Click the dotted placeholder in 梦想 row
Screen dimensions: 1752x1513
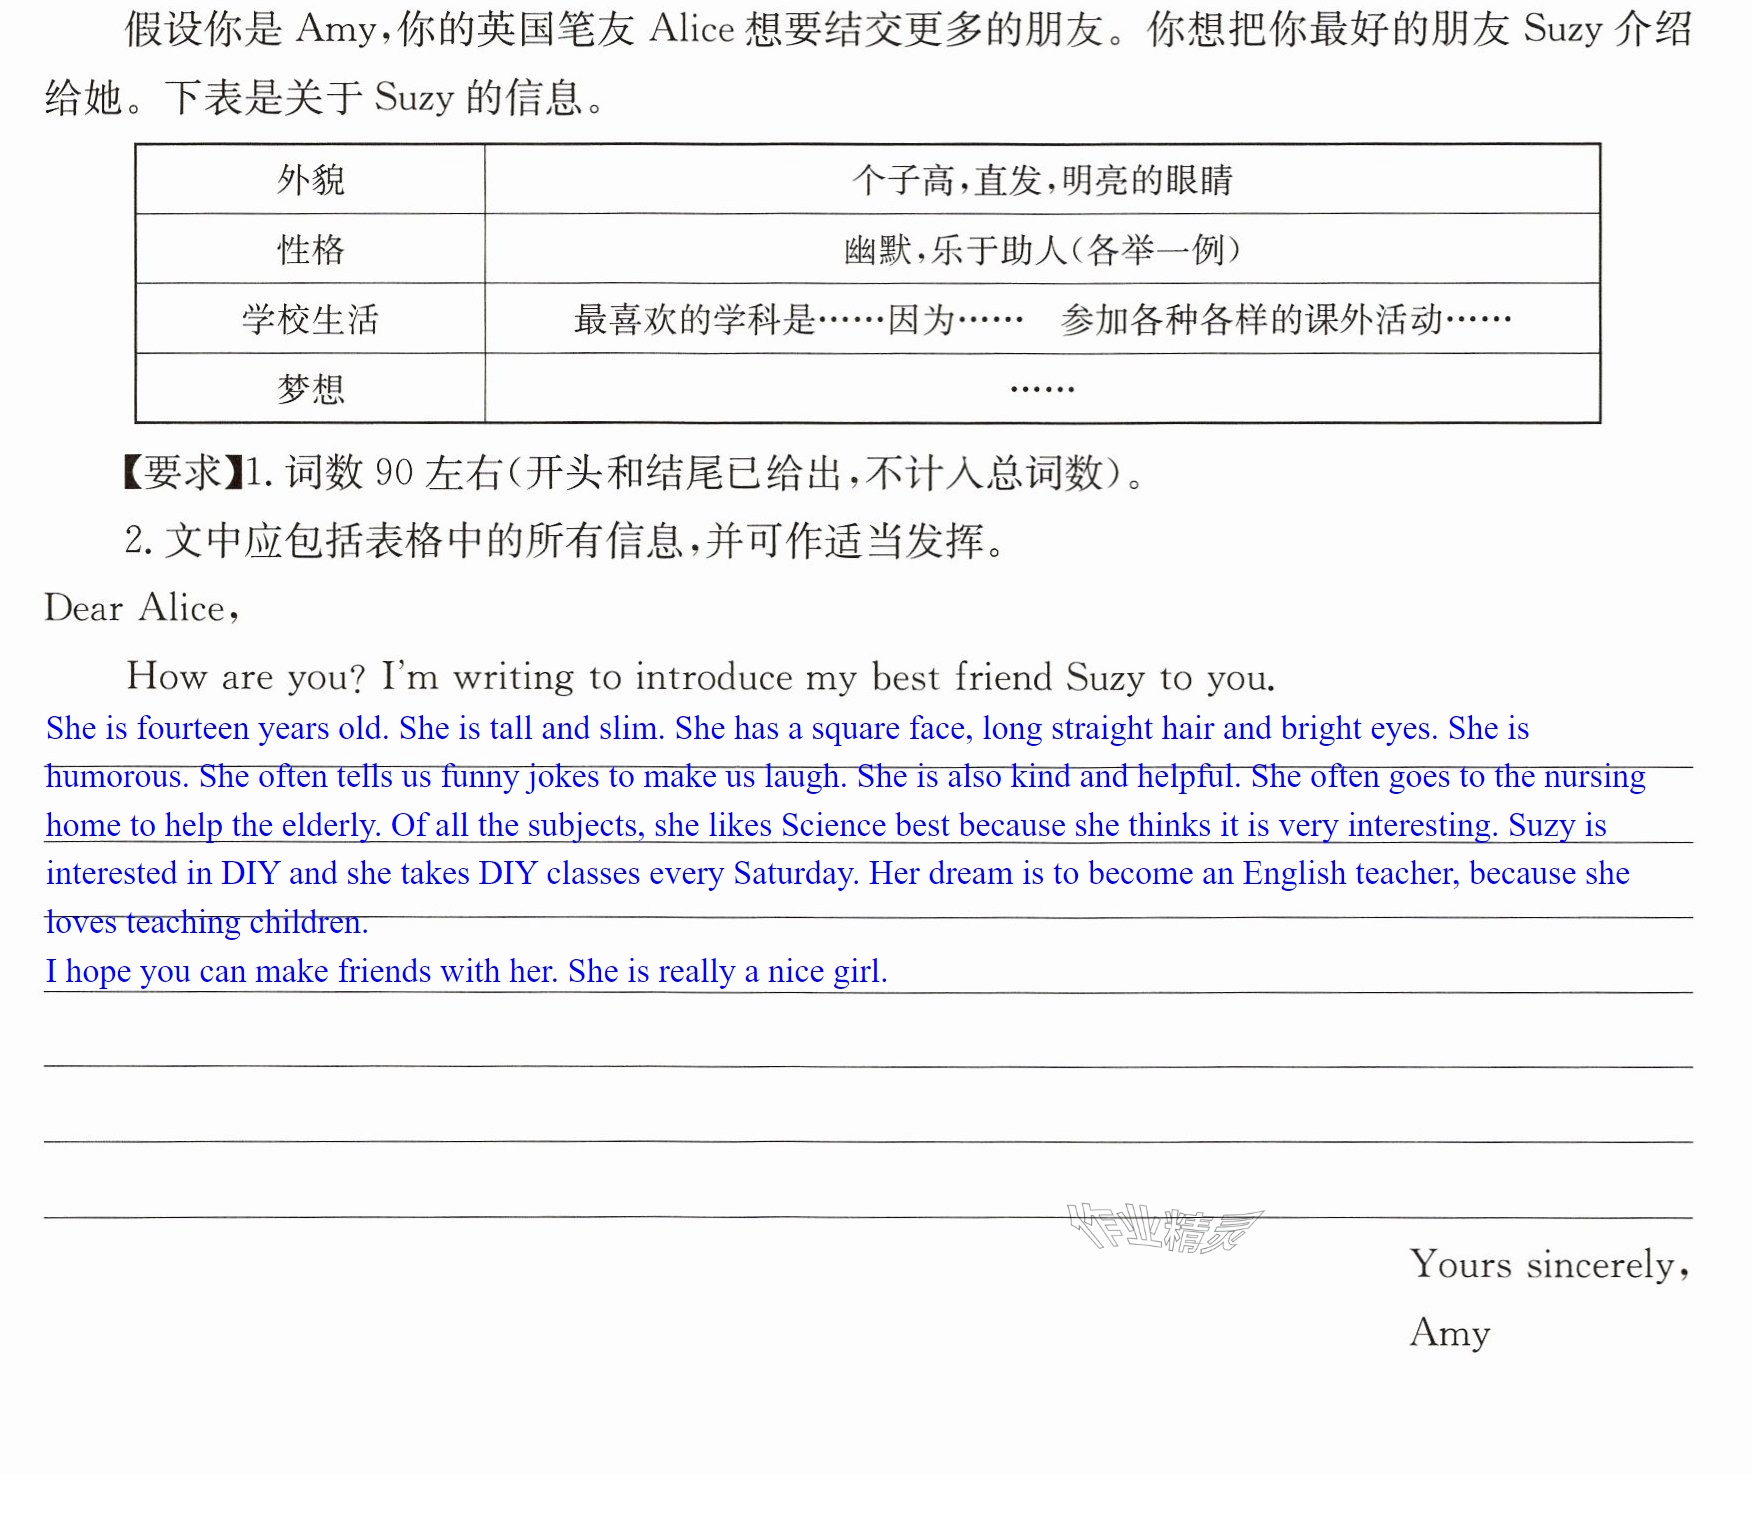[1042, 388]
